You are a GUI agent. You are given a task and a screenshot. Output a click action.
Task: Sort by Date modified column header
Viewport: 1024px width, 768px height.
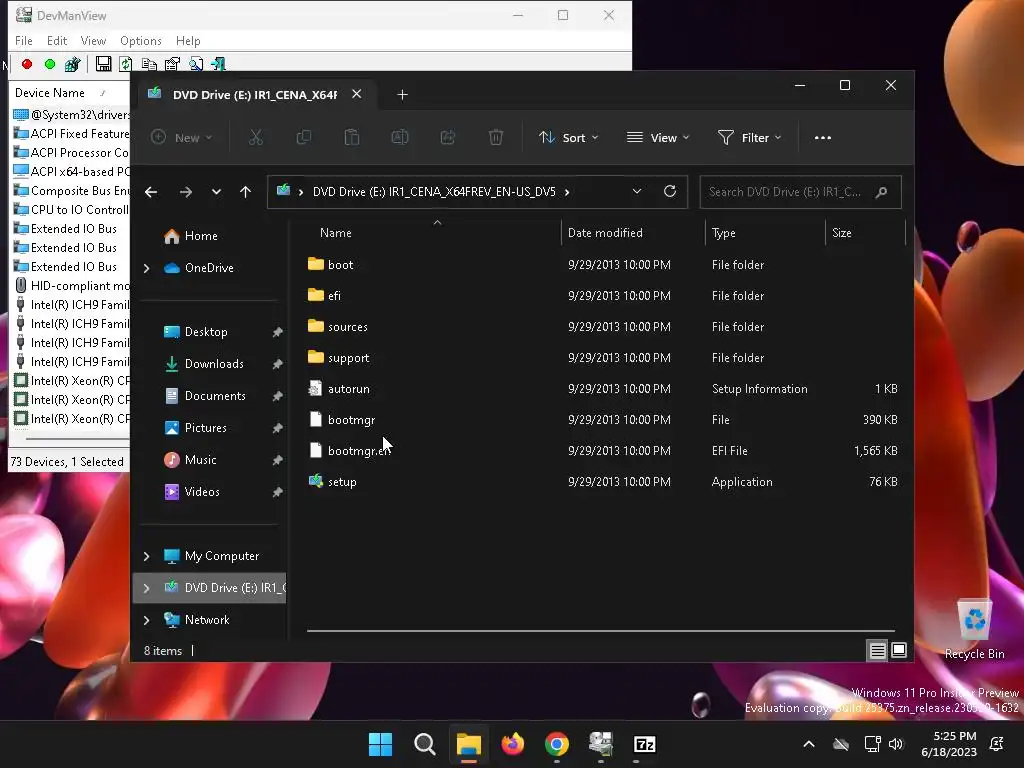tap(605, 232)
